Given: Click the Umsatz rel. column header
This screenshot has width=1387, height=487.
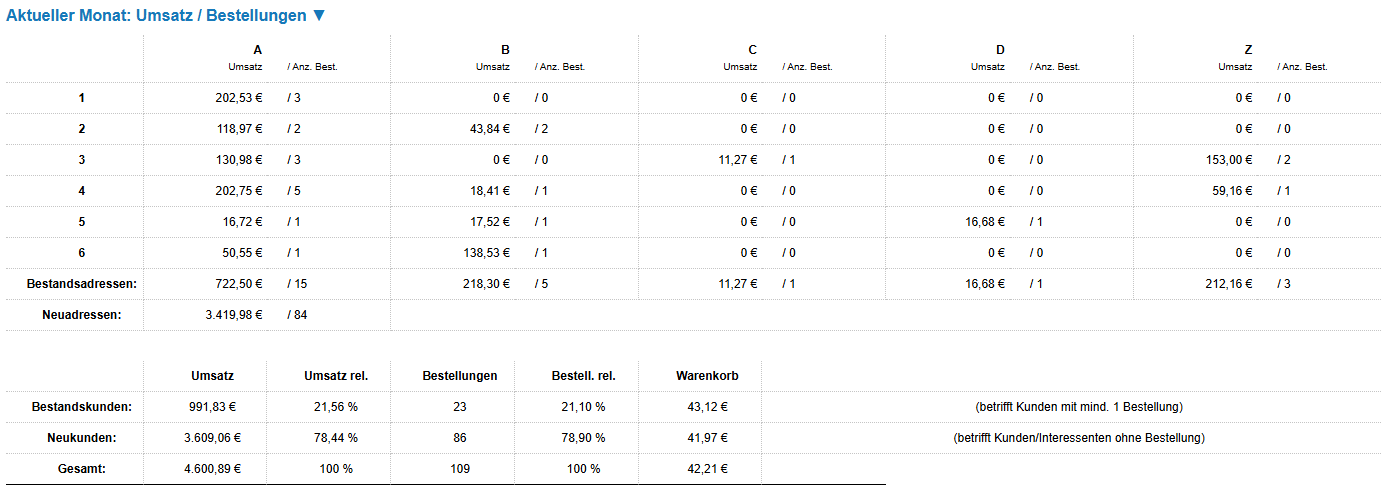Looking at the screenshot, I should [x=336, y=376].
